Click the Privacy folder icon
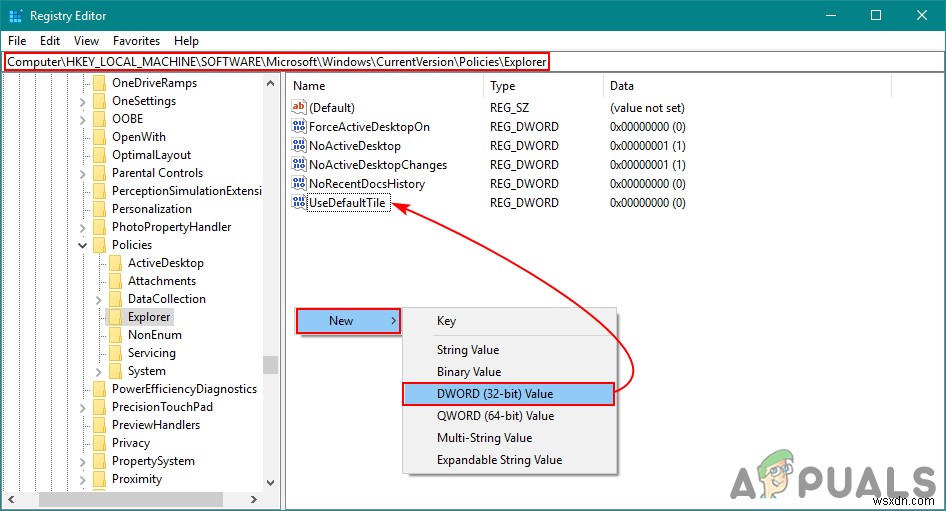 pyautogui.click(x=100, y=443)
